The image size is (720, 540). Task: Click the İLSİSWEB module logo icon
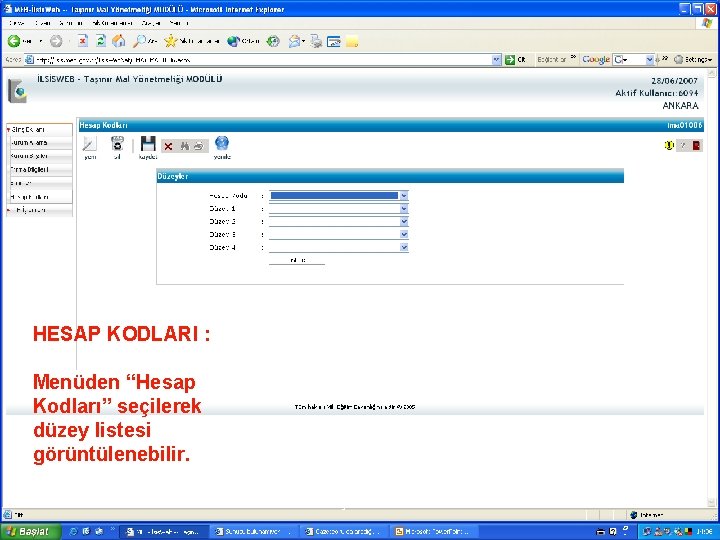tap(17, 91)
